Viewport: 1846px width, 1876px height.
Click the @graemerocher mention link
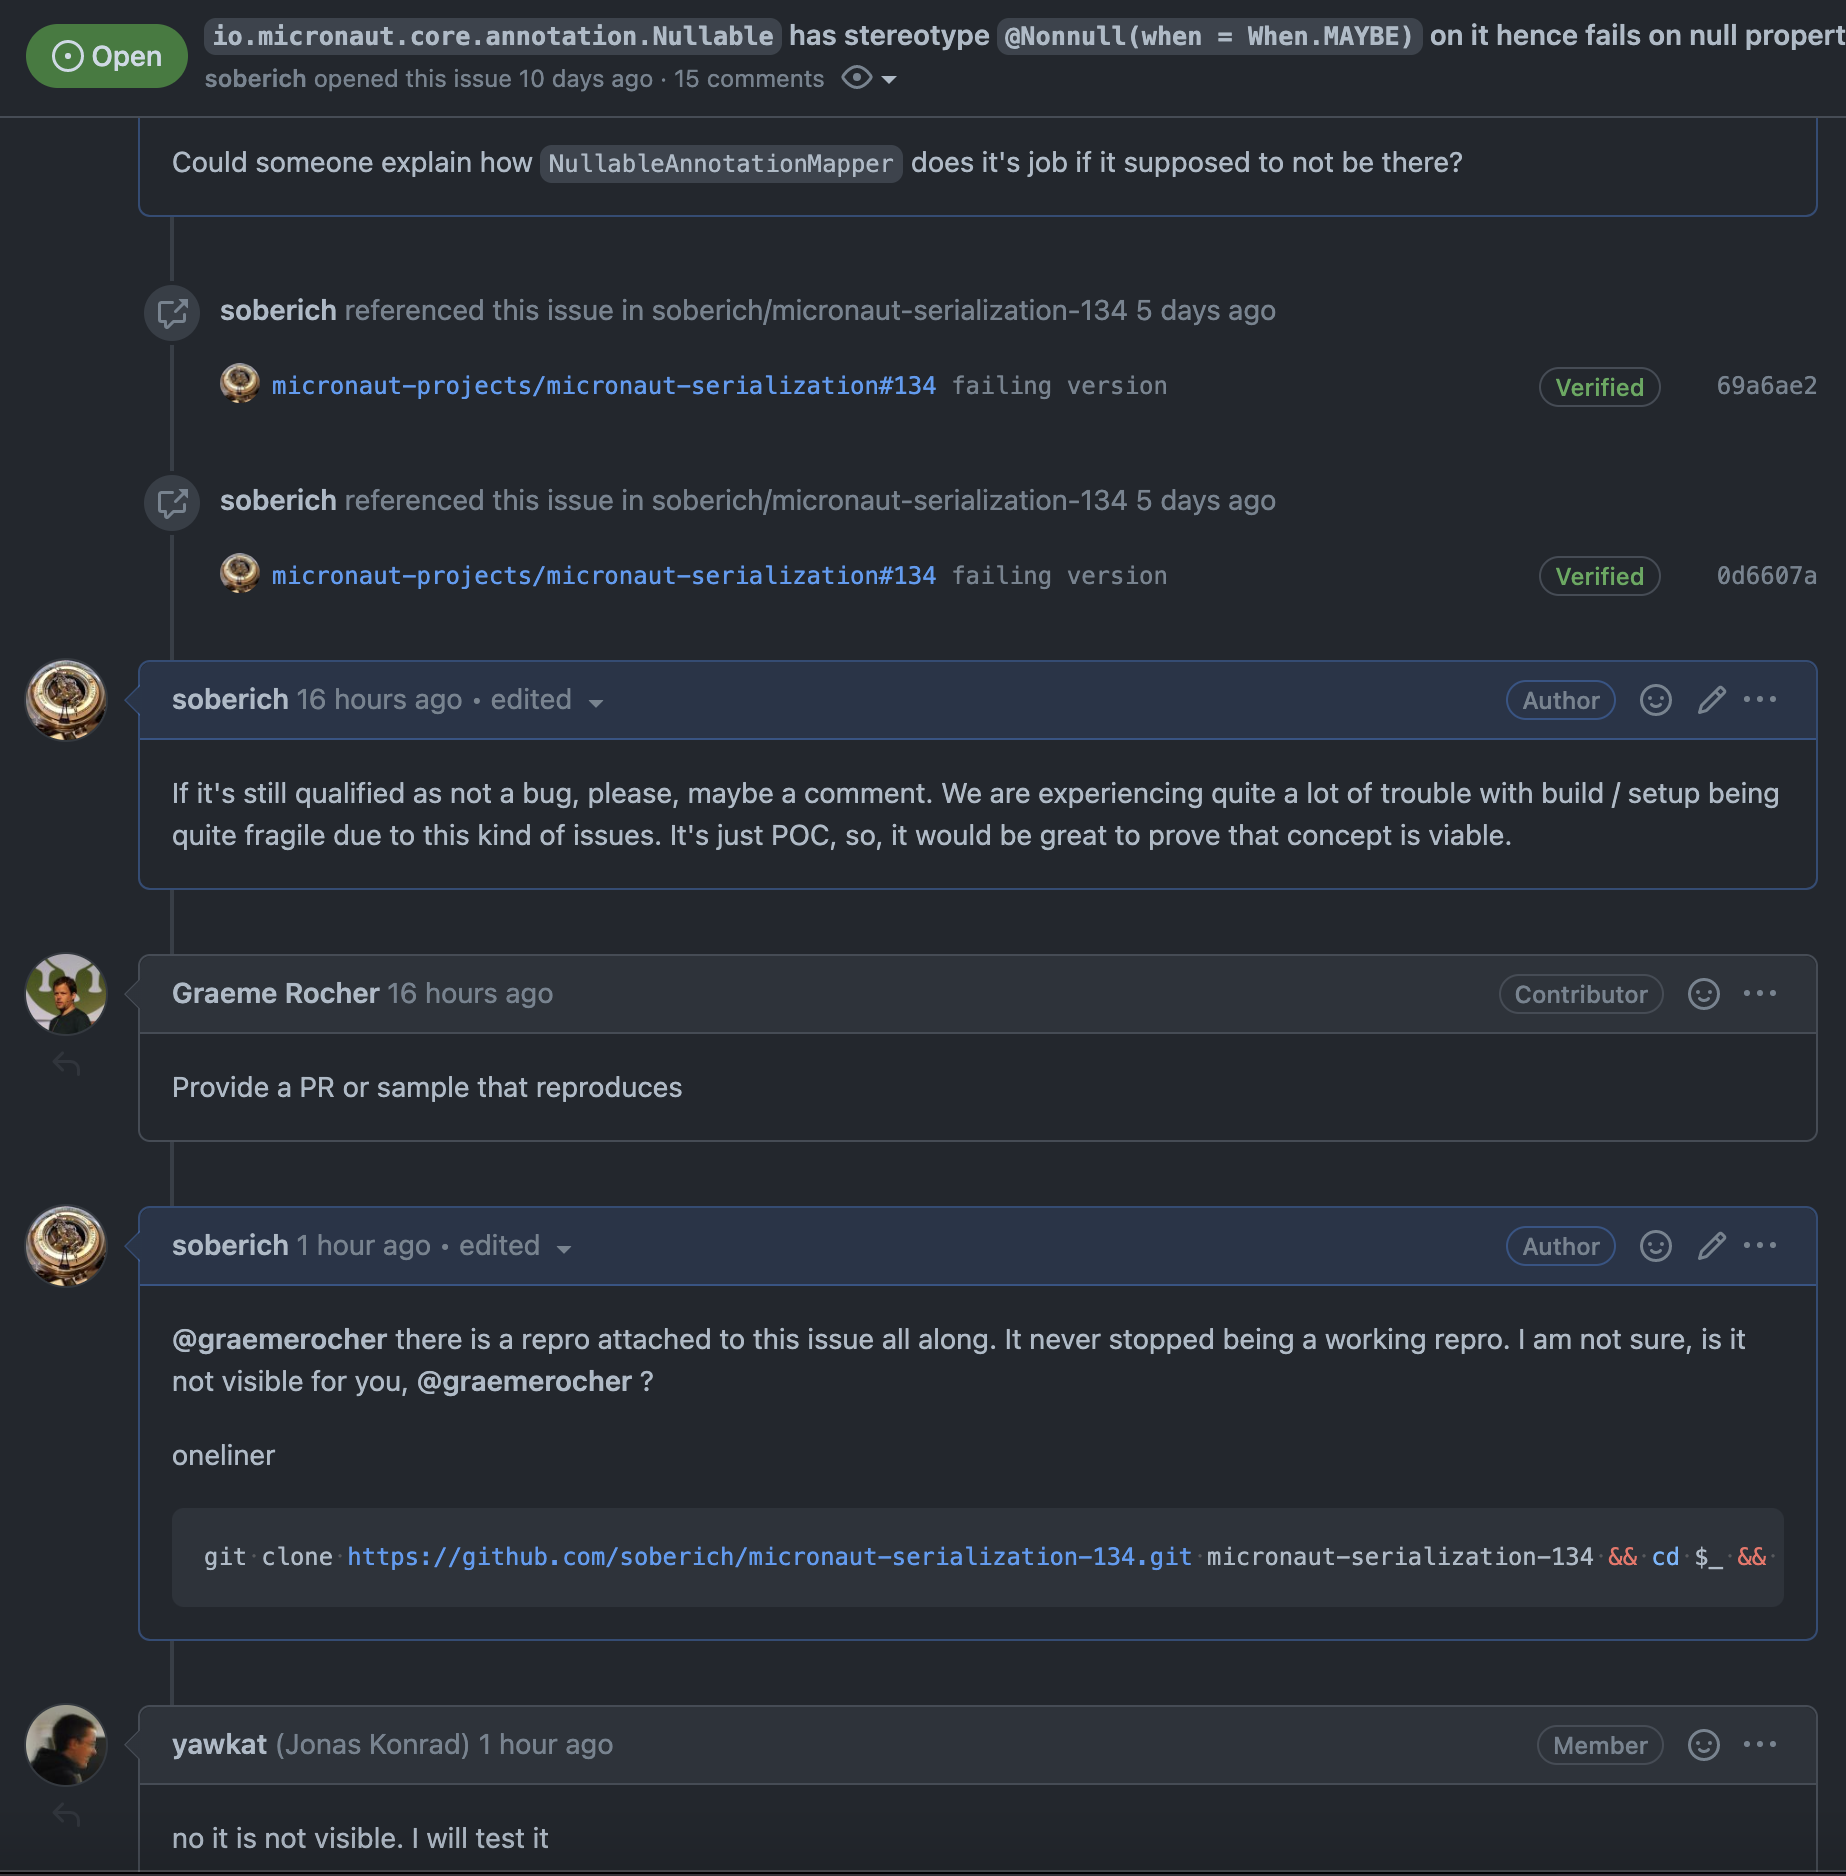pos(278,1339)
